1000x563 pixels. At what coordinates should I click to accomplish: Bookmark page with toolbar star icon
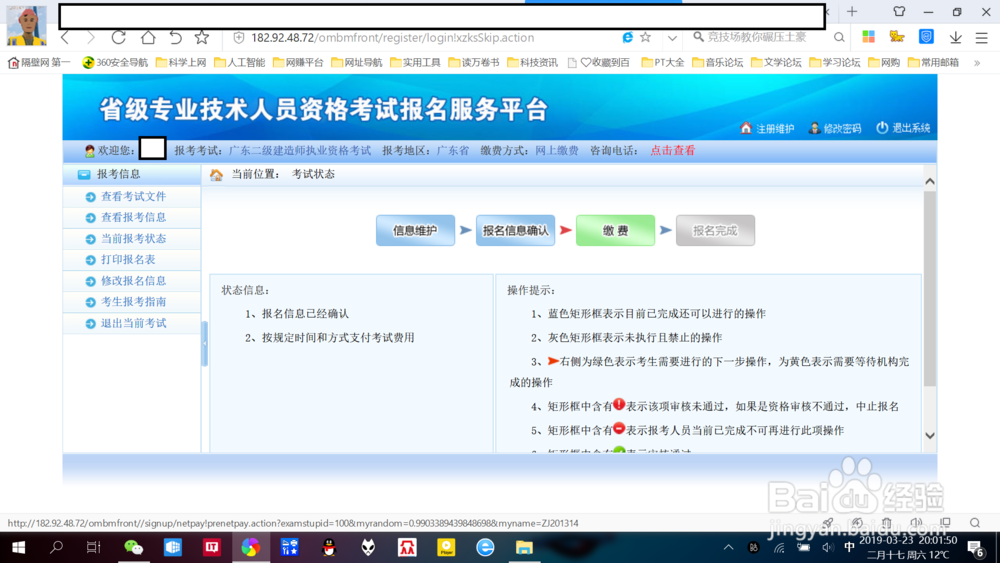click(202, 38)
